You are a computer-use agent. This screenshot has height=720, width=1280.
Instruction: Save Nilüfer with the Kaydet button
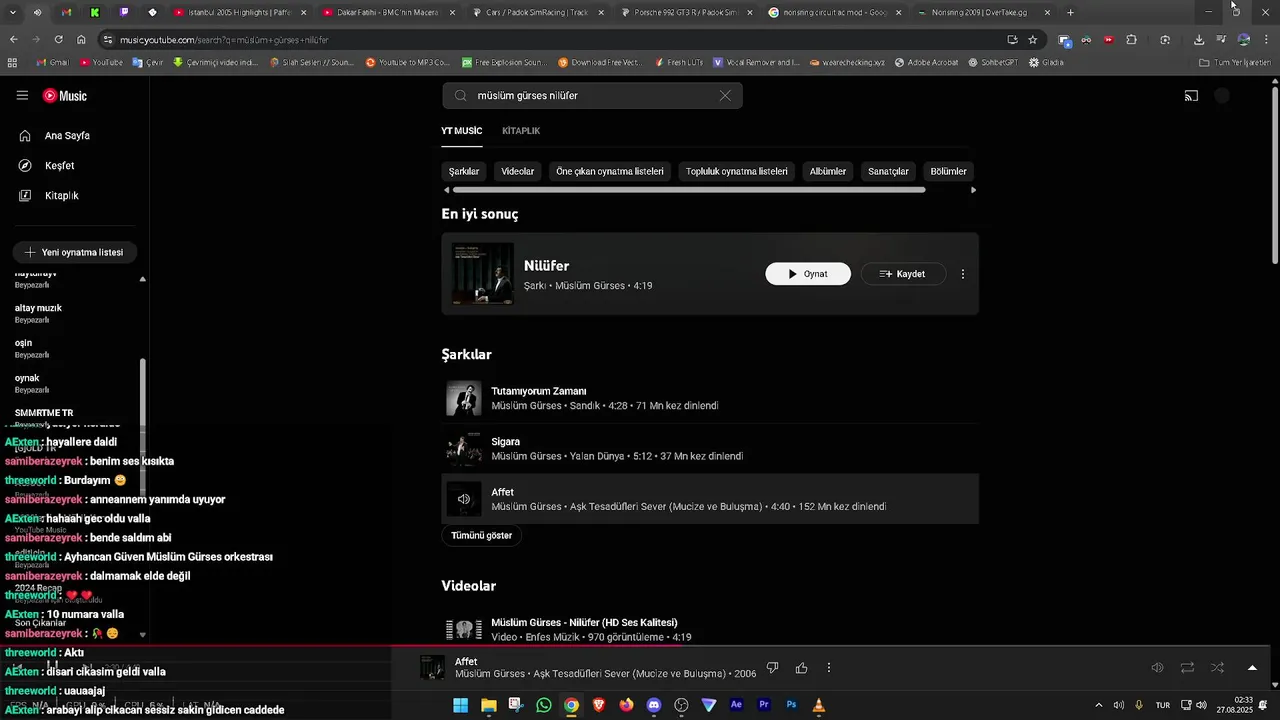point(903,274)
